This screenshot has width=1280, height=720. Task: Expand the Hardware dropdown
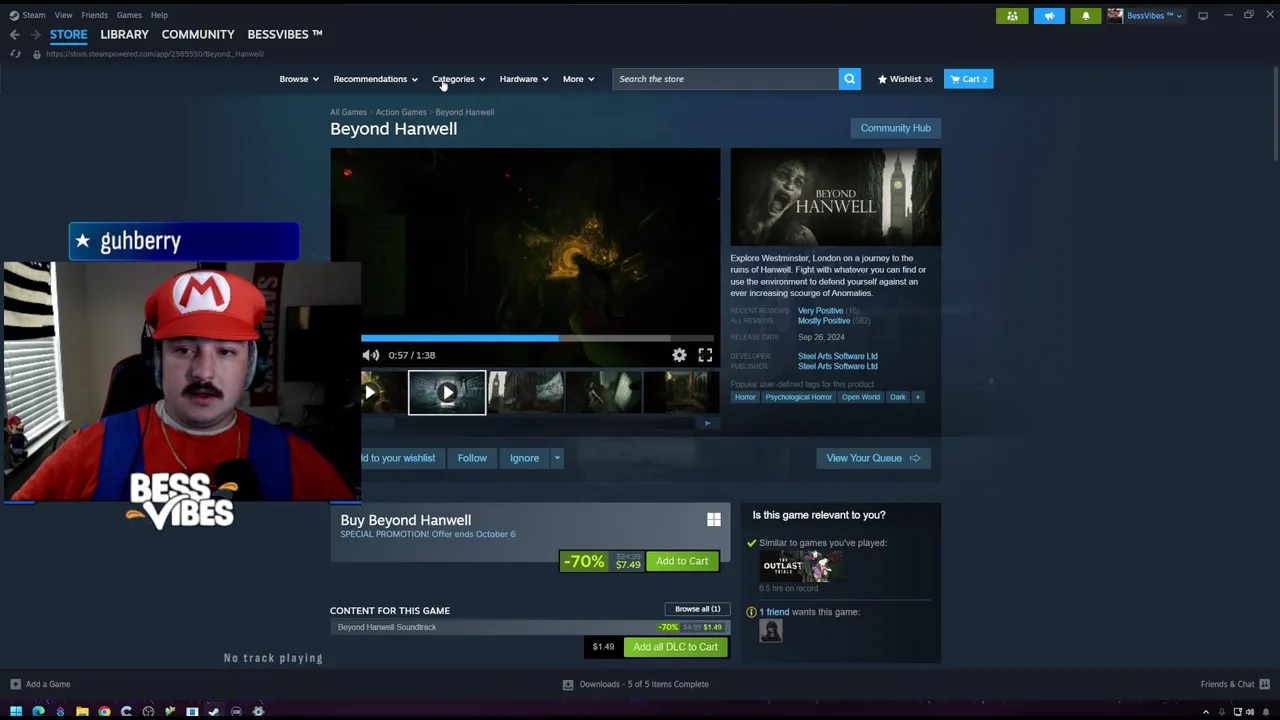click(x=523, y=79)
